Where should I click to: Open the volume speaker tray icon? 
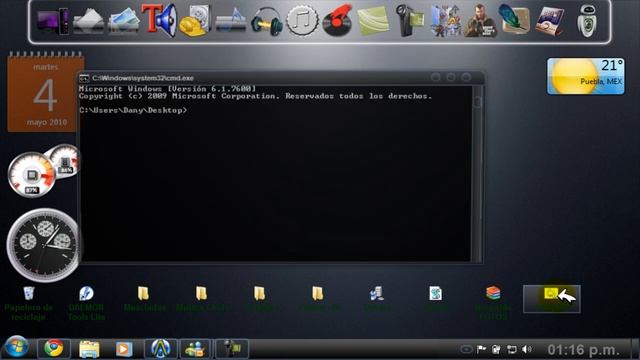click(x=527, y=349)
